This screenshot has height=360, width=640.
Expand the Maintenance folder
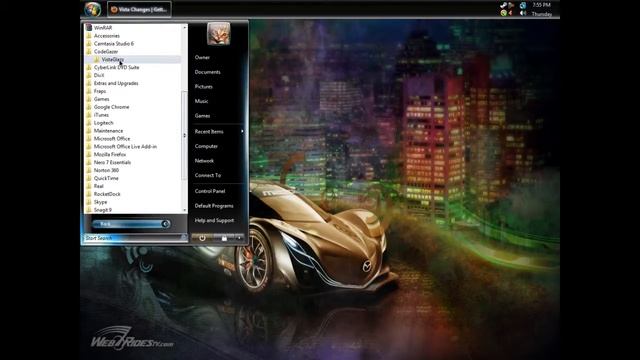coord(108,131)
